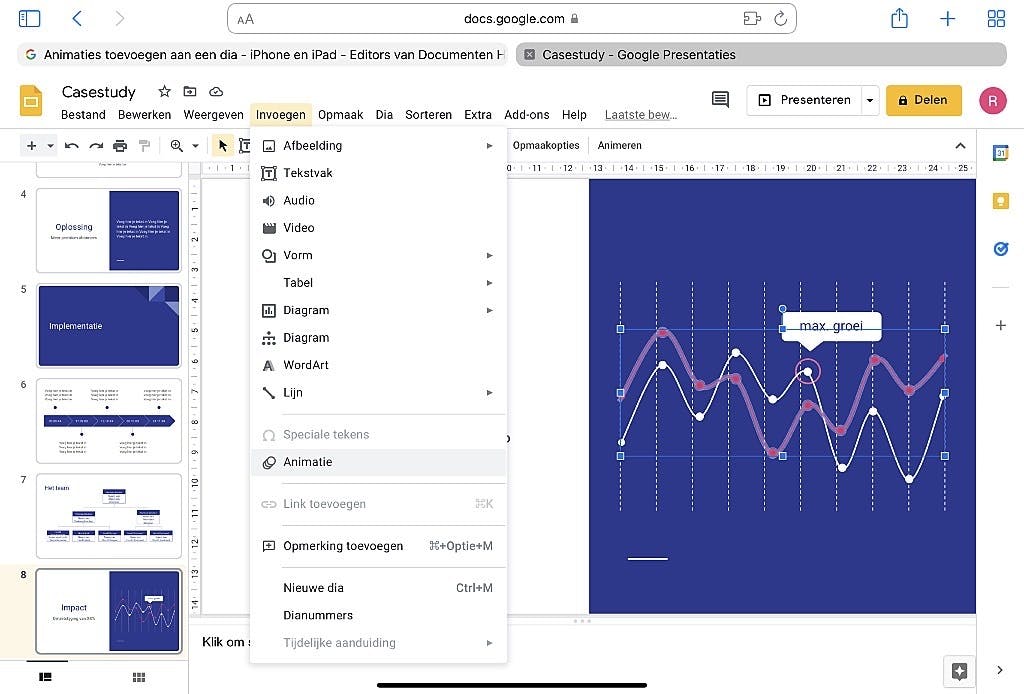Choose Dianummers menu item
Viewport: 1024px width, 694px height.
point(378,615)
